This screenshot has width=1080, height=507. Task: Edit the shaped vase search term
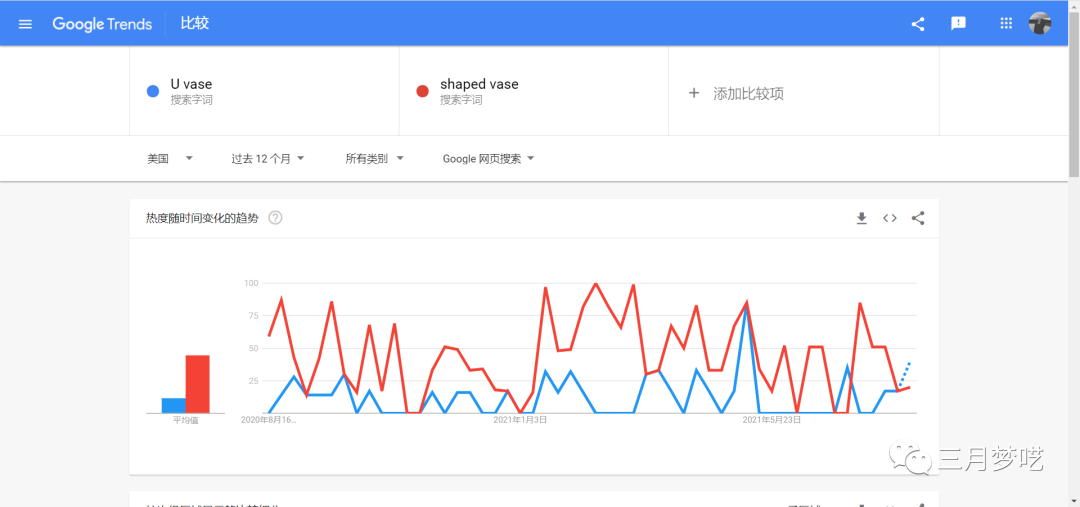479,85
